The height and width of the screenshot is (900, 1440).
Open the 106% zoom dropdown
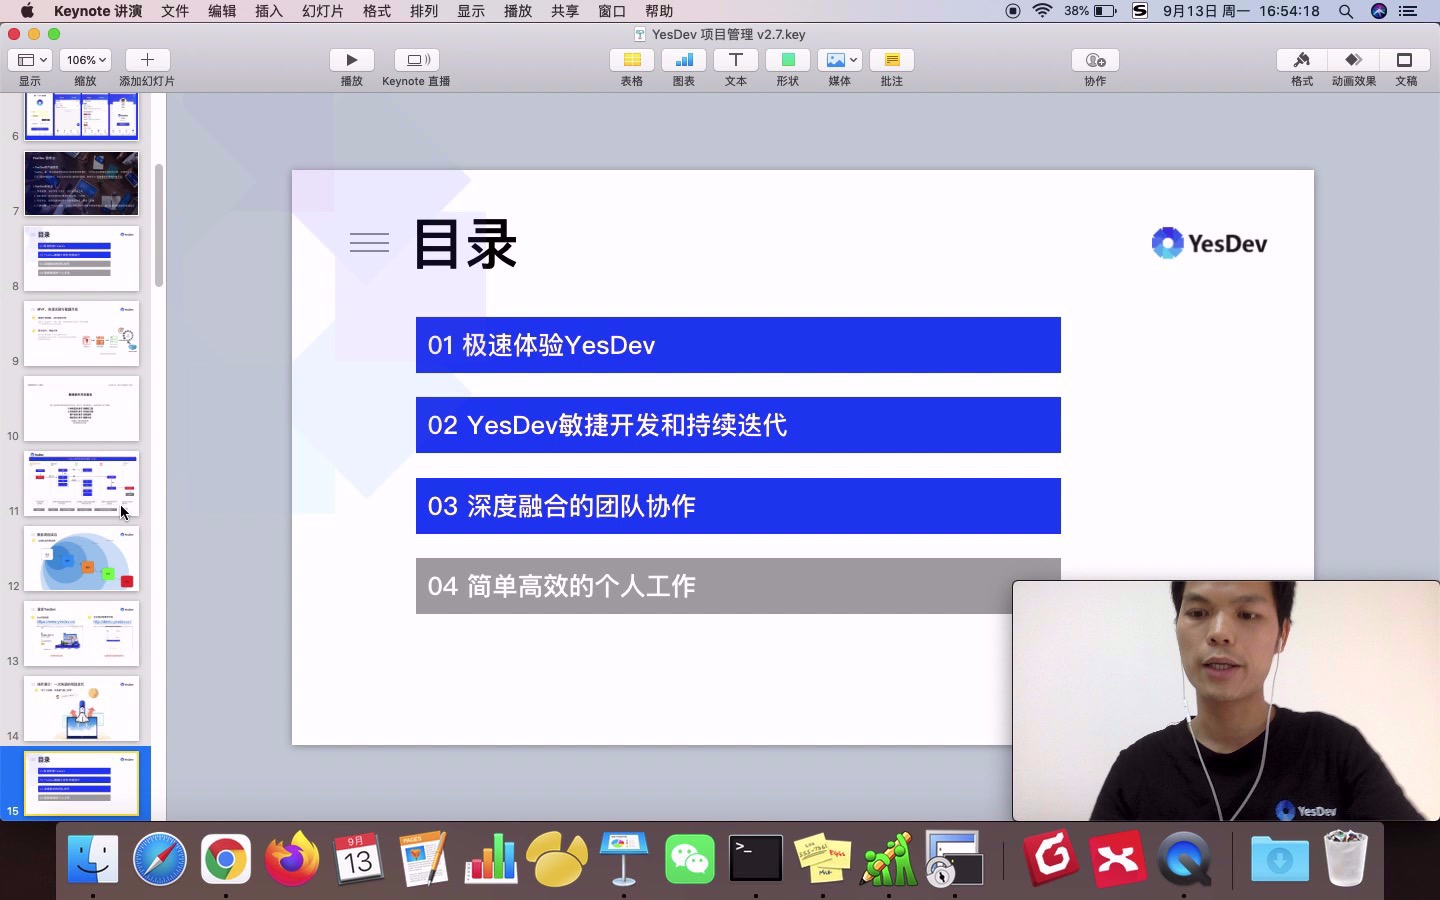coord(85,60)
